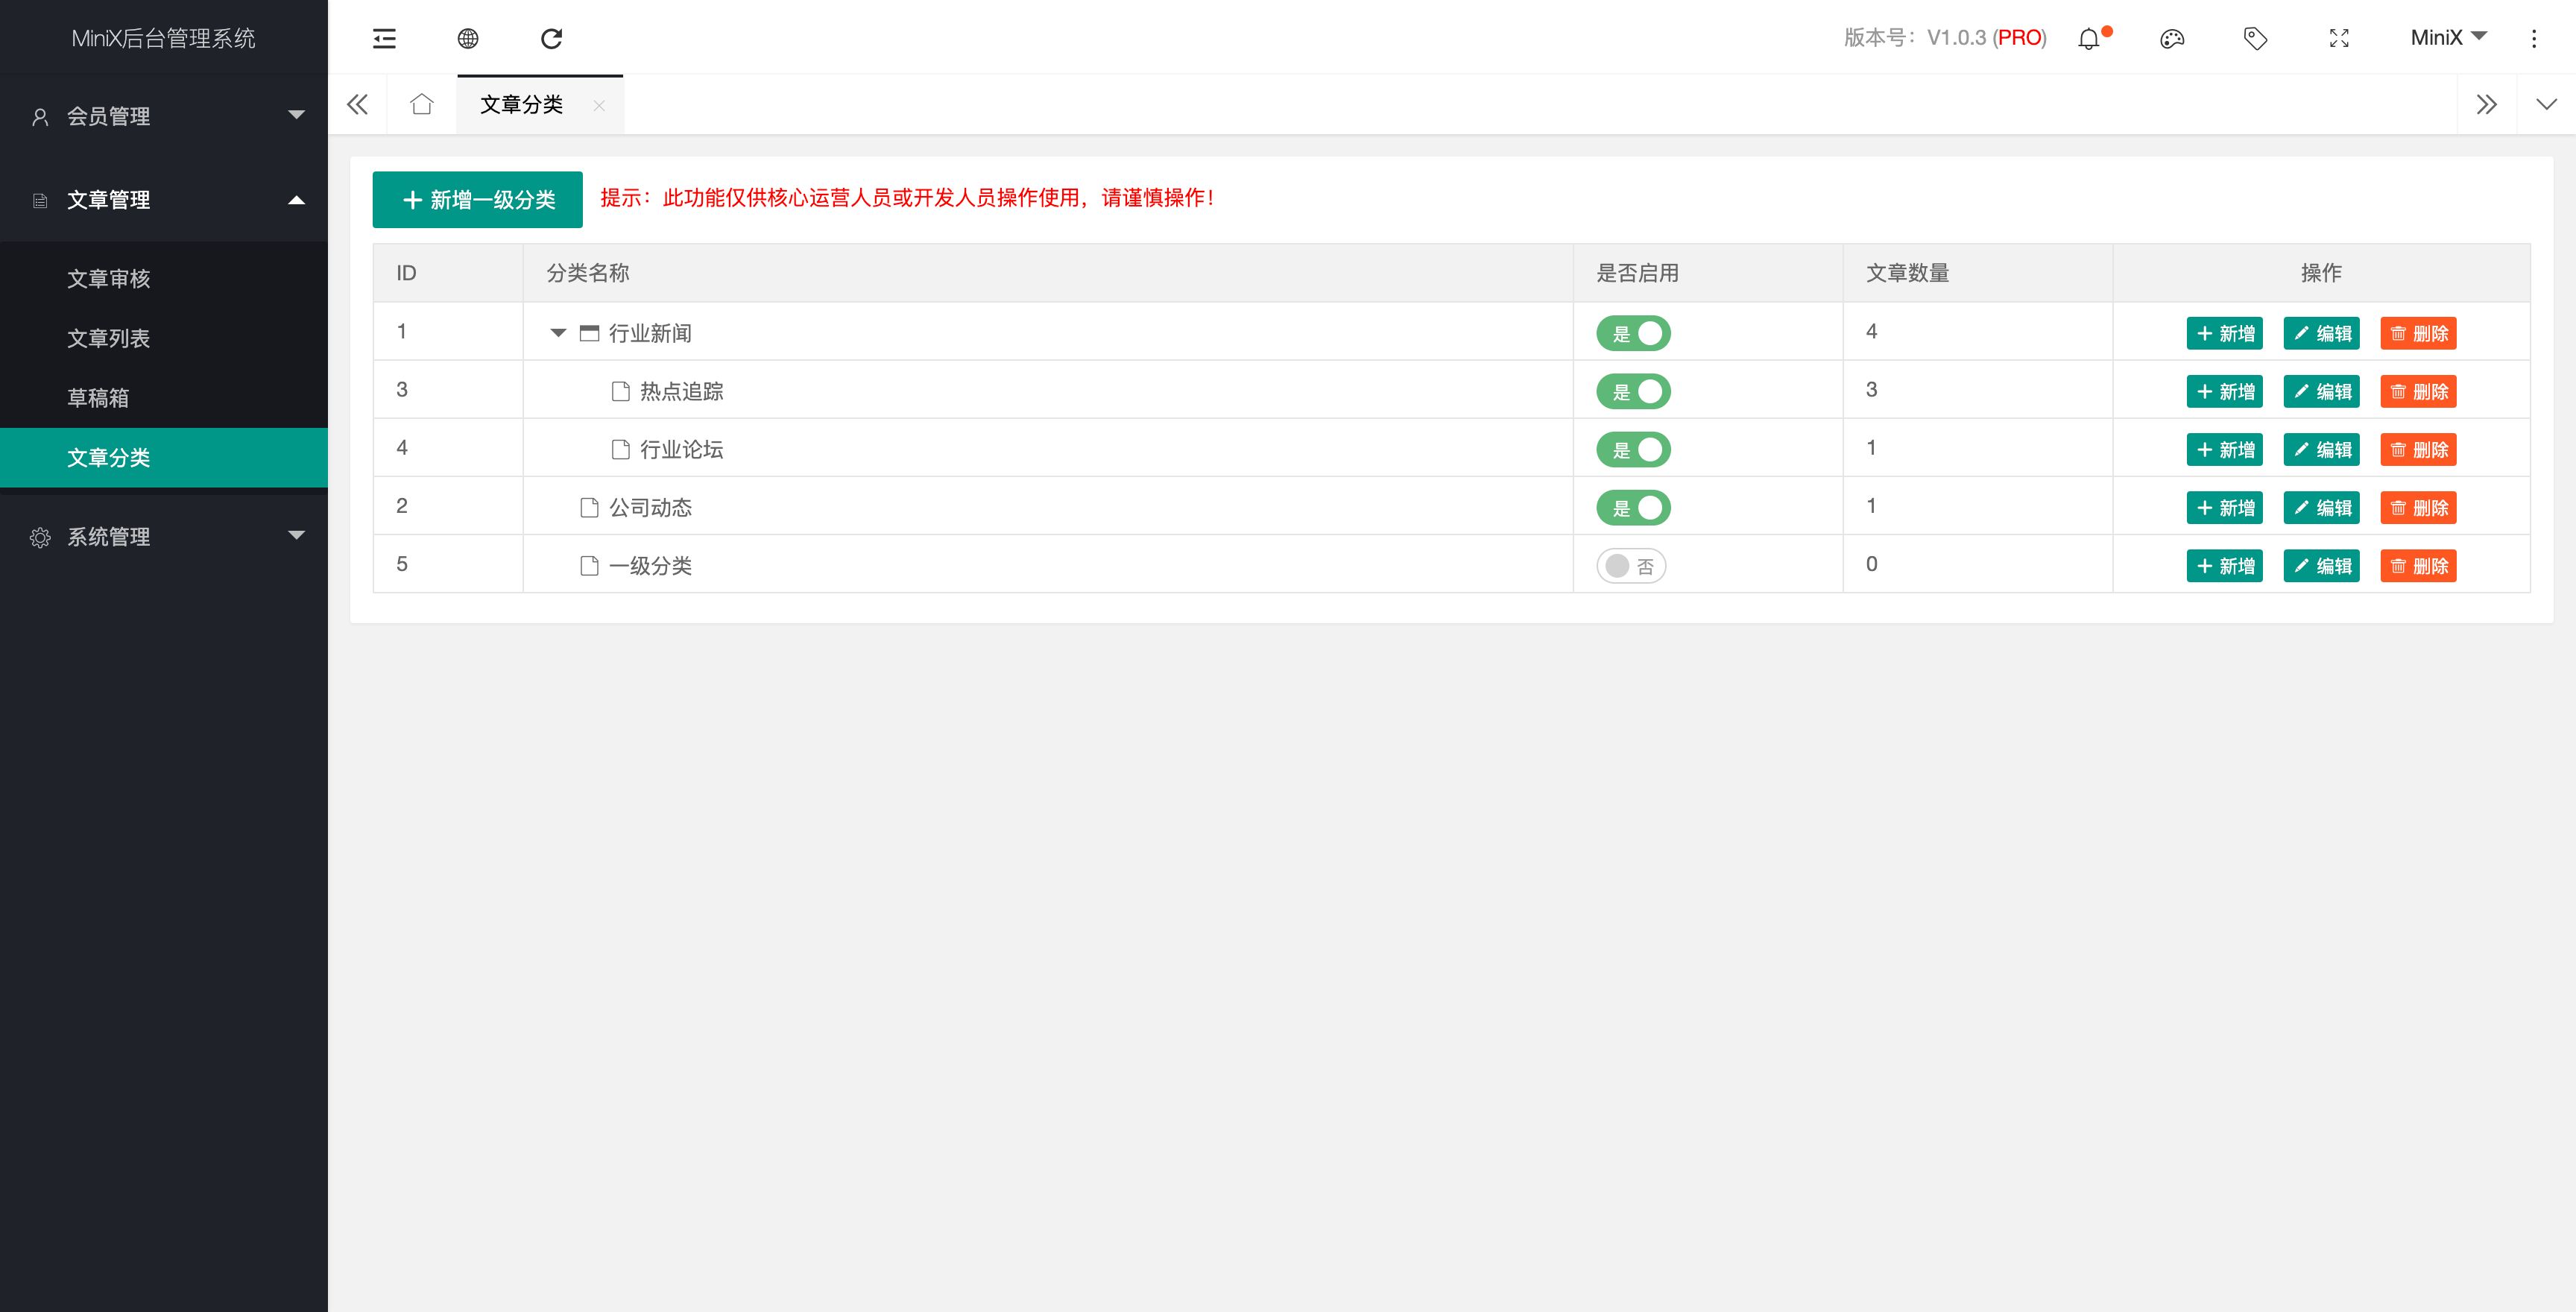Enable the 一级分类 category switch
This screenshot has height=1312, width=2576.
tap(1631, 566)
